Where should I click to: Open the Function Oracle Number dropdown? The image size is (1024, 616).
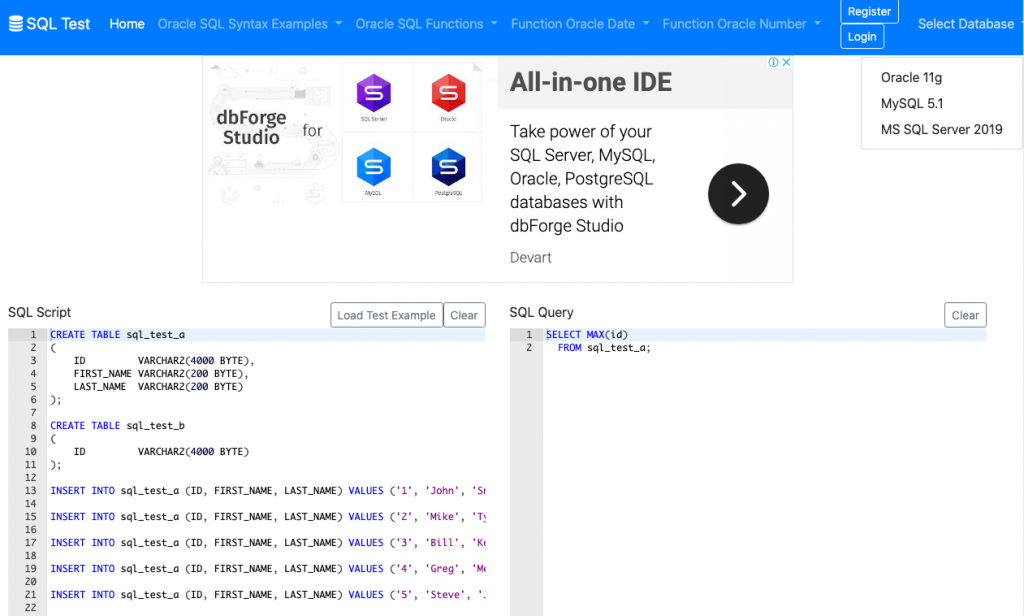pos(742,24)
